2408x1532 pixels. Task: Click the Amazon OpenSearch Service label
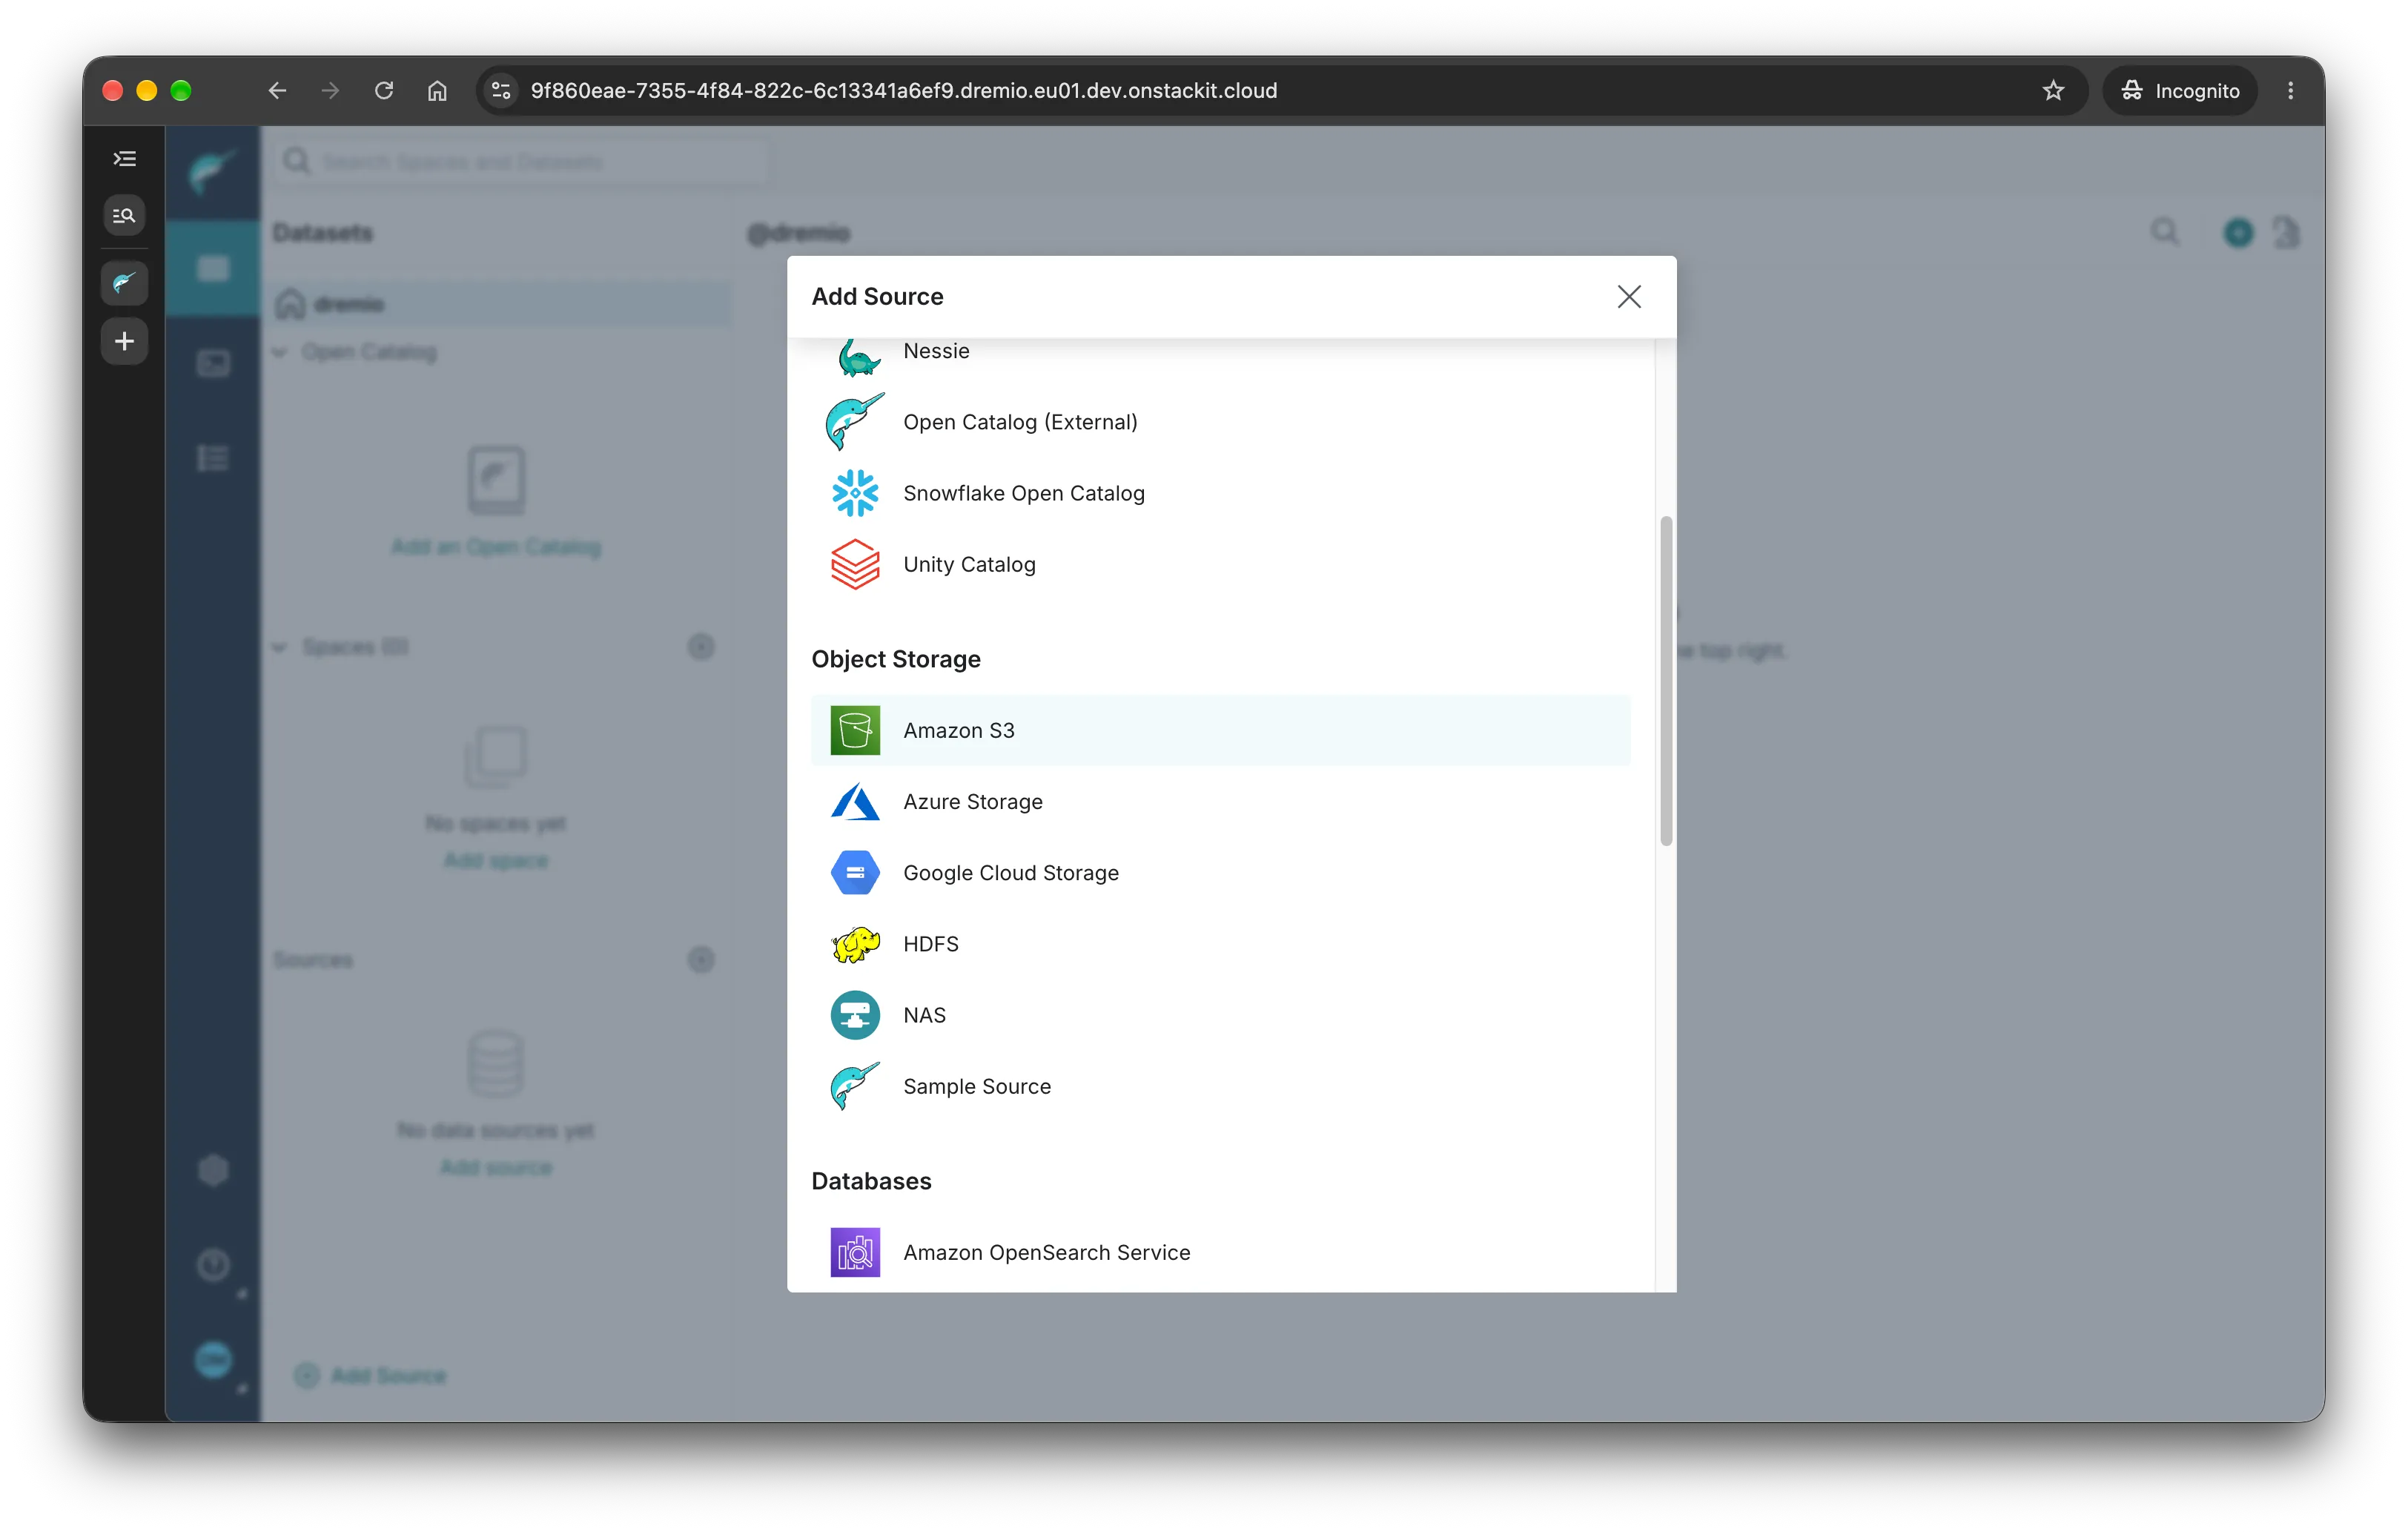click(x=1047, y=1252)
